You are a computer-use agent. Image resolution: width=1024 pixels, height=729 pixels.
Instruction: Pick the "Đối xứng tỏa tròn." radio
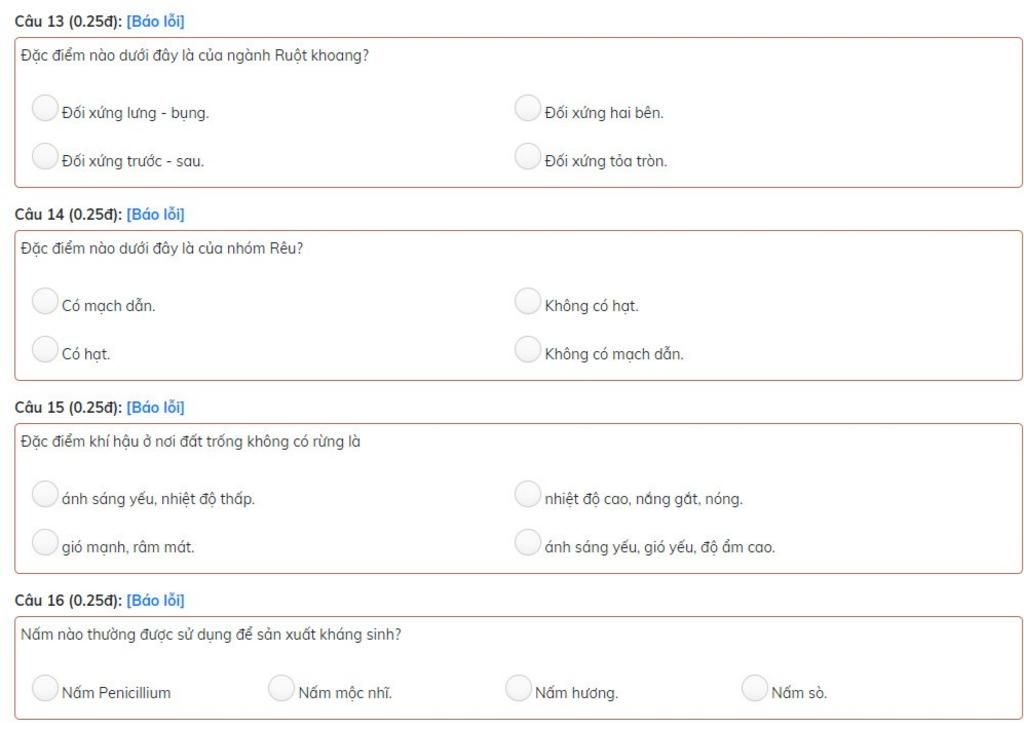tap(528, 157)
